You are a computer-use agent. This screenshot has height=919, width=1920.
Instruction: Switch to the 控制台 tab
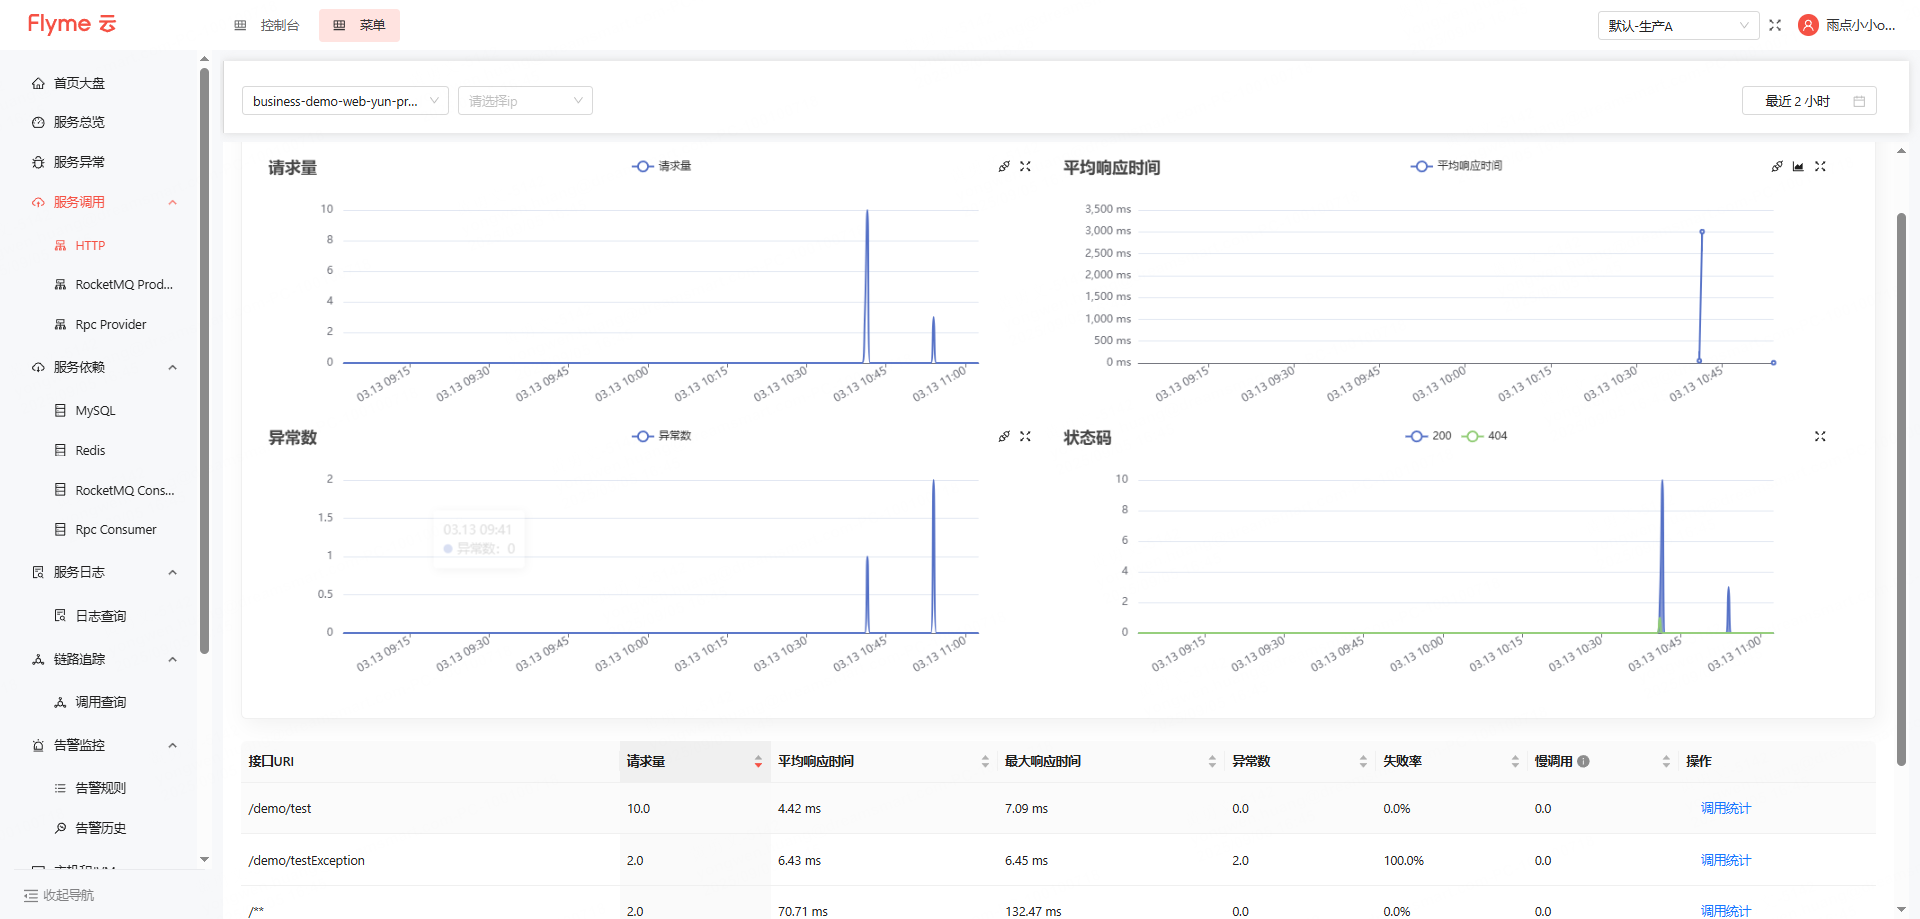tap(267, 25)
